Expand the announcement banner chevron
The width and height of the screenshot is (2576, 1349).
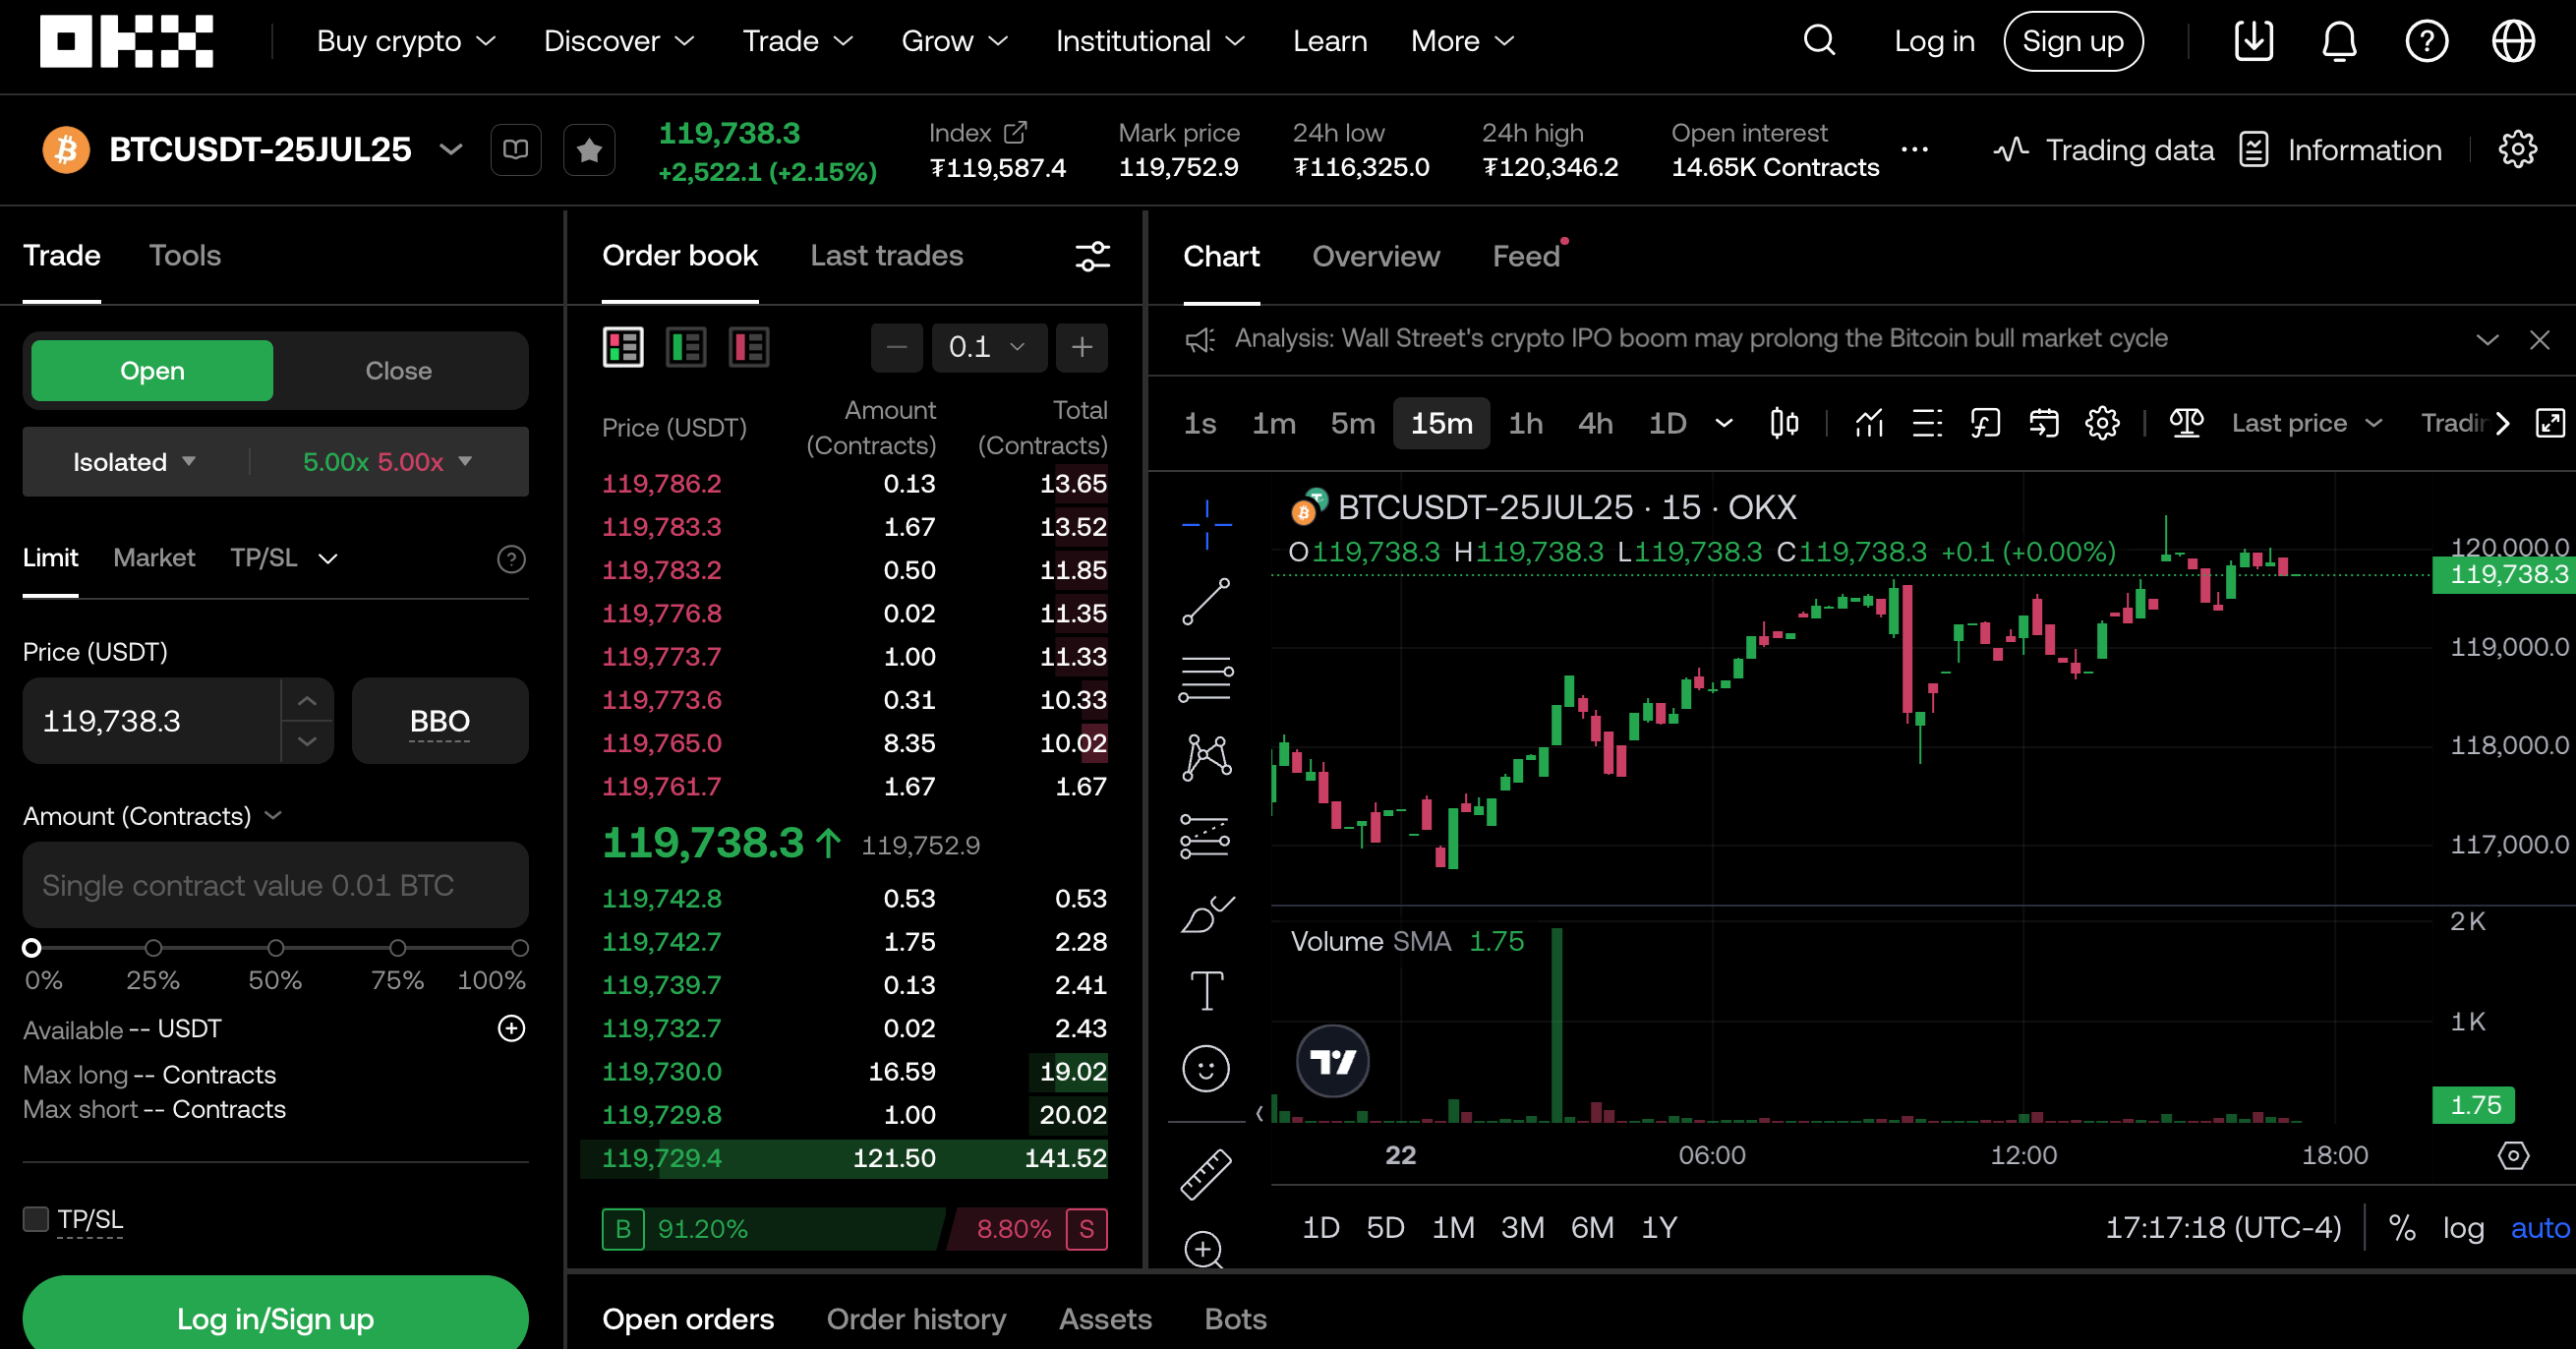point(2487,340)
